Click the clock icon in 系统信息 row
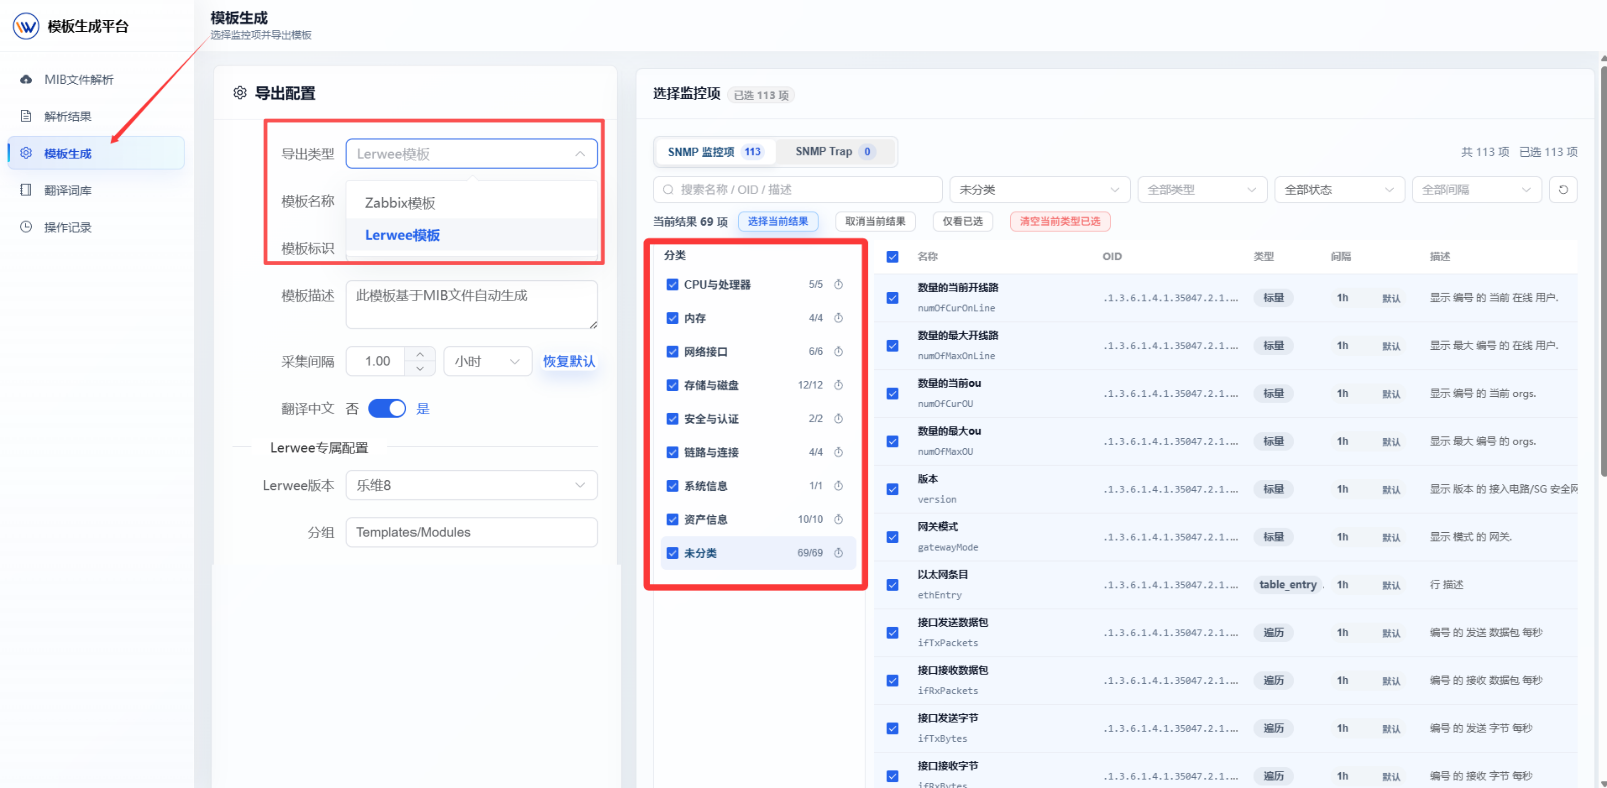Screen dimensions: 1607x788 click(x=838, y=486)
